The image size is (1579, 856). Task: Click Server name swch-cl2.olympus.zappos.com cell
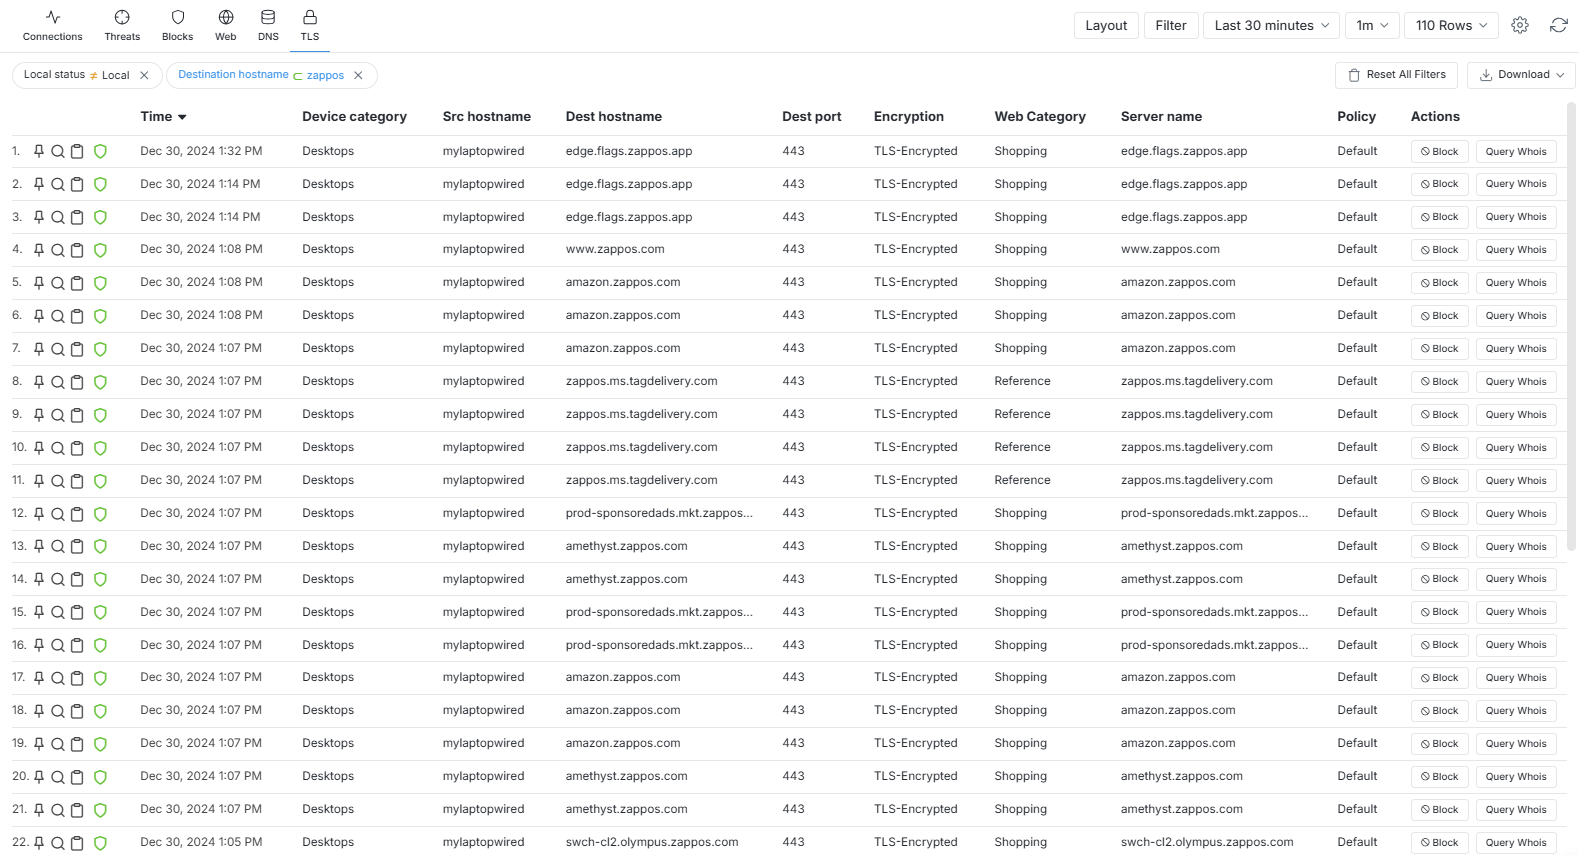pyautogui.click(x=1207, y=842)
